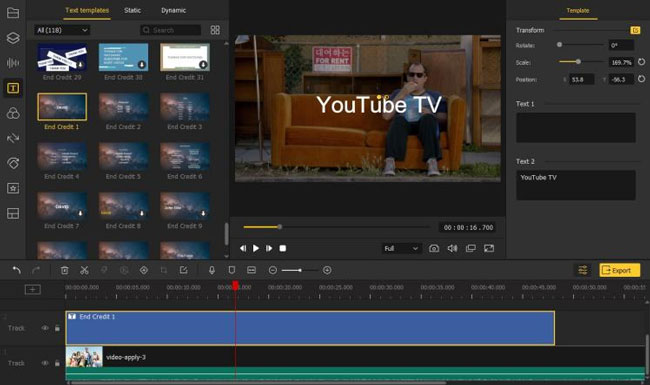Image resolution: width=650 pixels, height=385 pixels.
Task: Click the Text 2 YouTube TV field
Action: coord(575,185)
